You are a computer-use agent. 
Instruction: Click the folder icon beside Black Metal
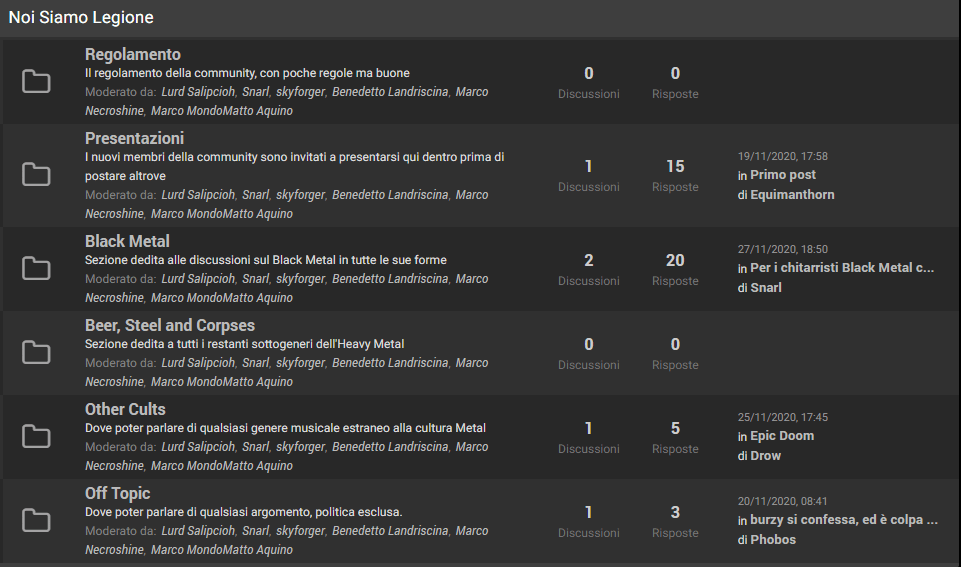[36, 268]
